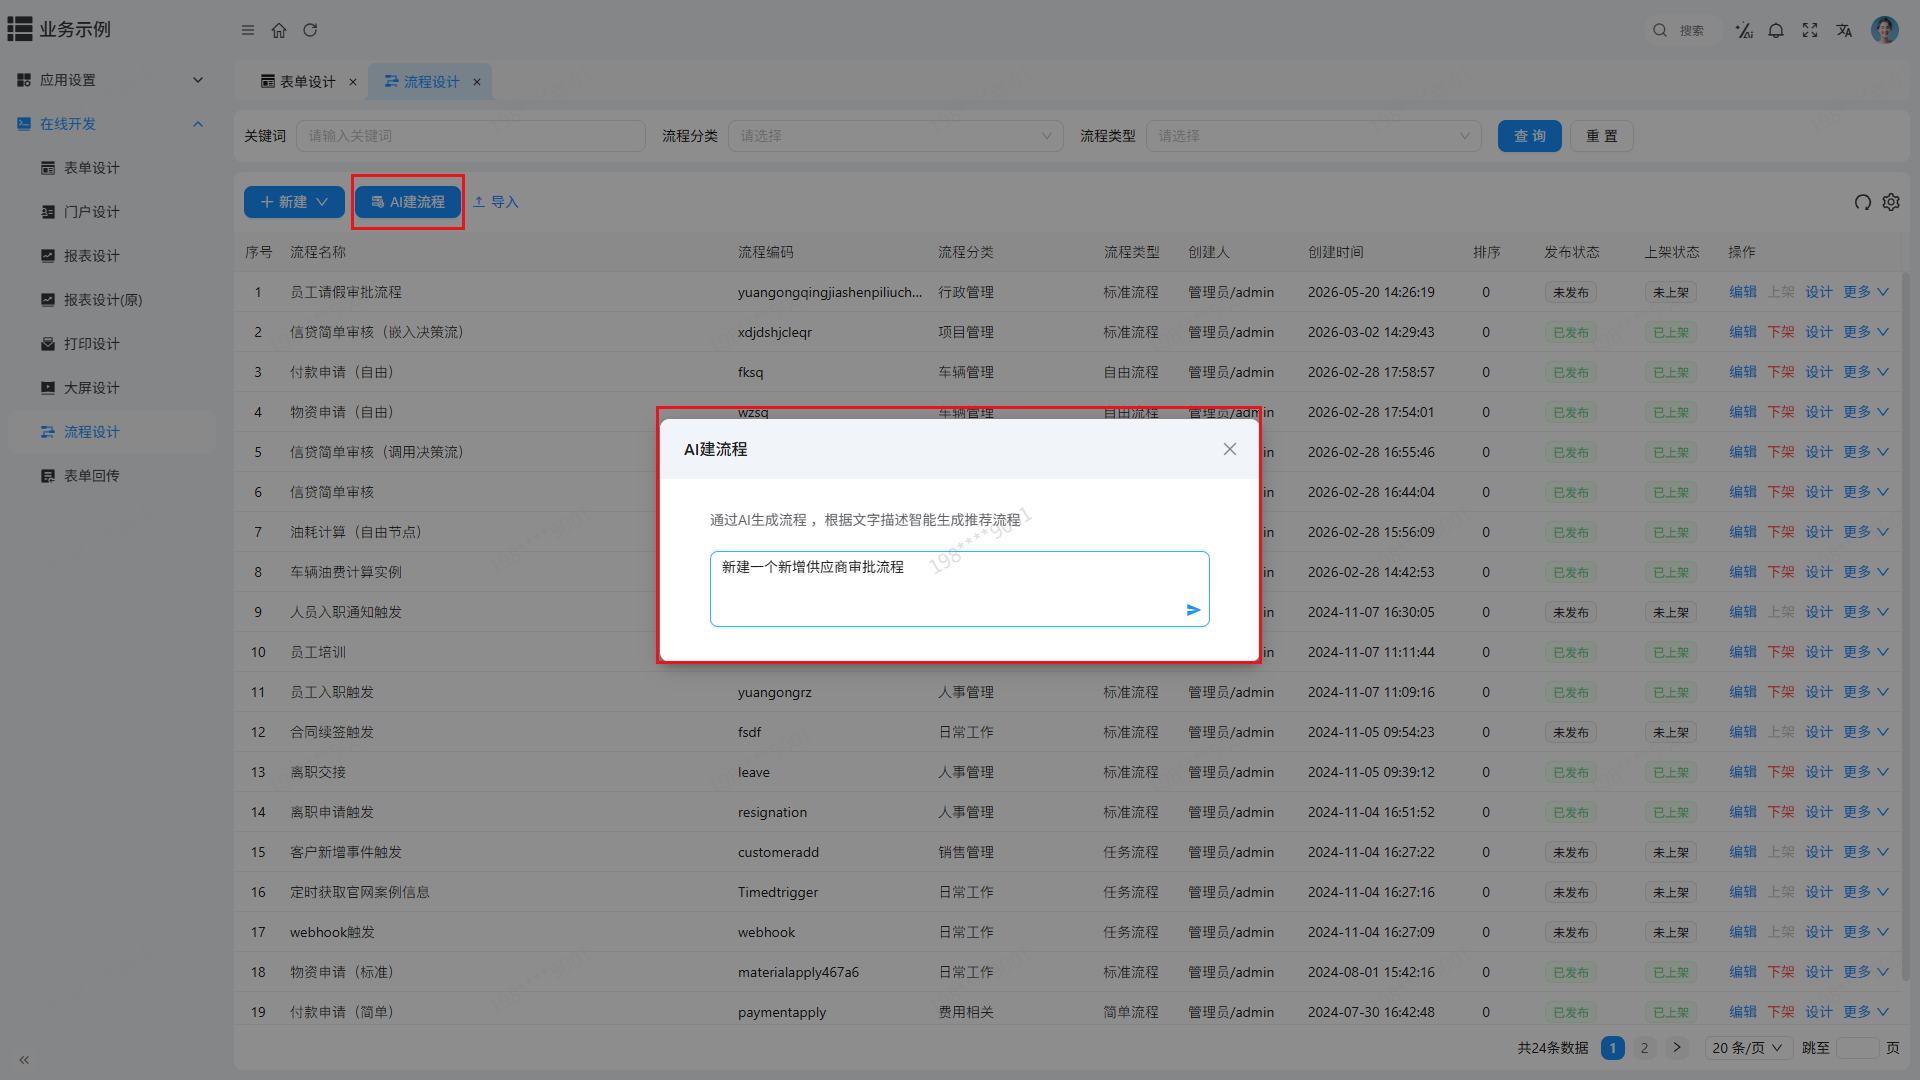
Task: Go to home via the house icon
Action: tap(279, 30)
